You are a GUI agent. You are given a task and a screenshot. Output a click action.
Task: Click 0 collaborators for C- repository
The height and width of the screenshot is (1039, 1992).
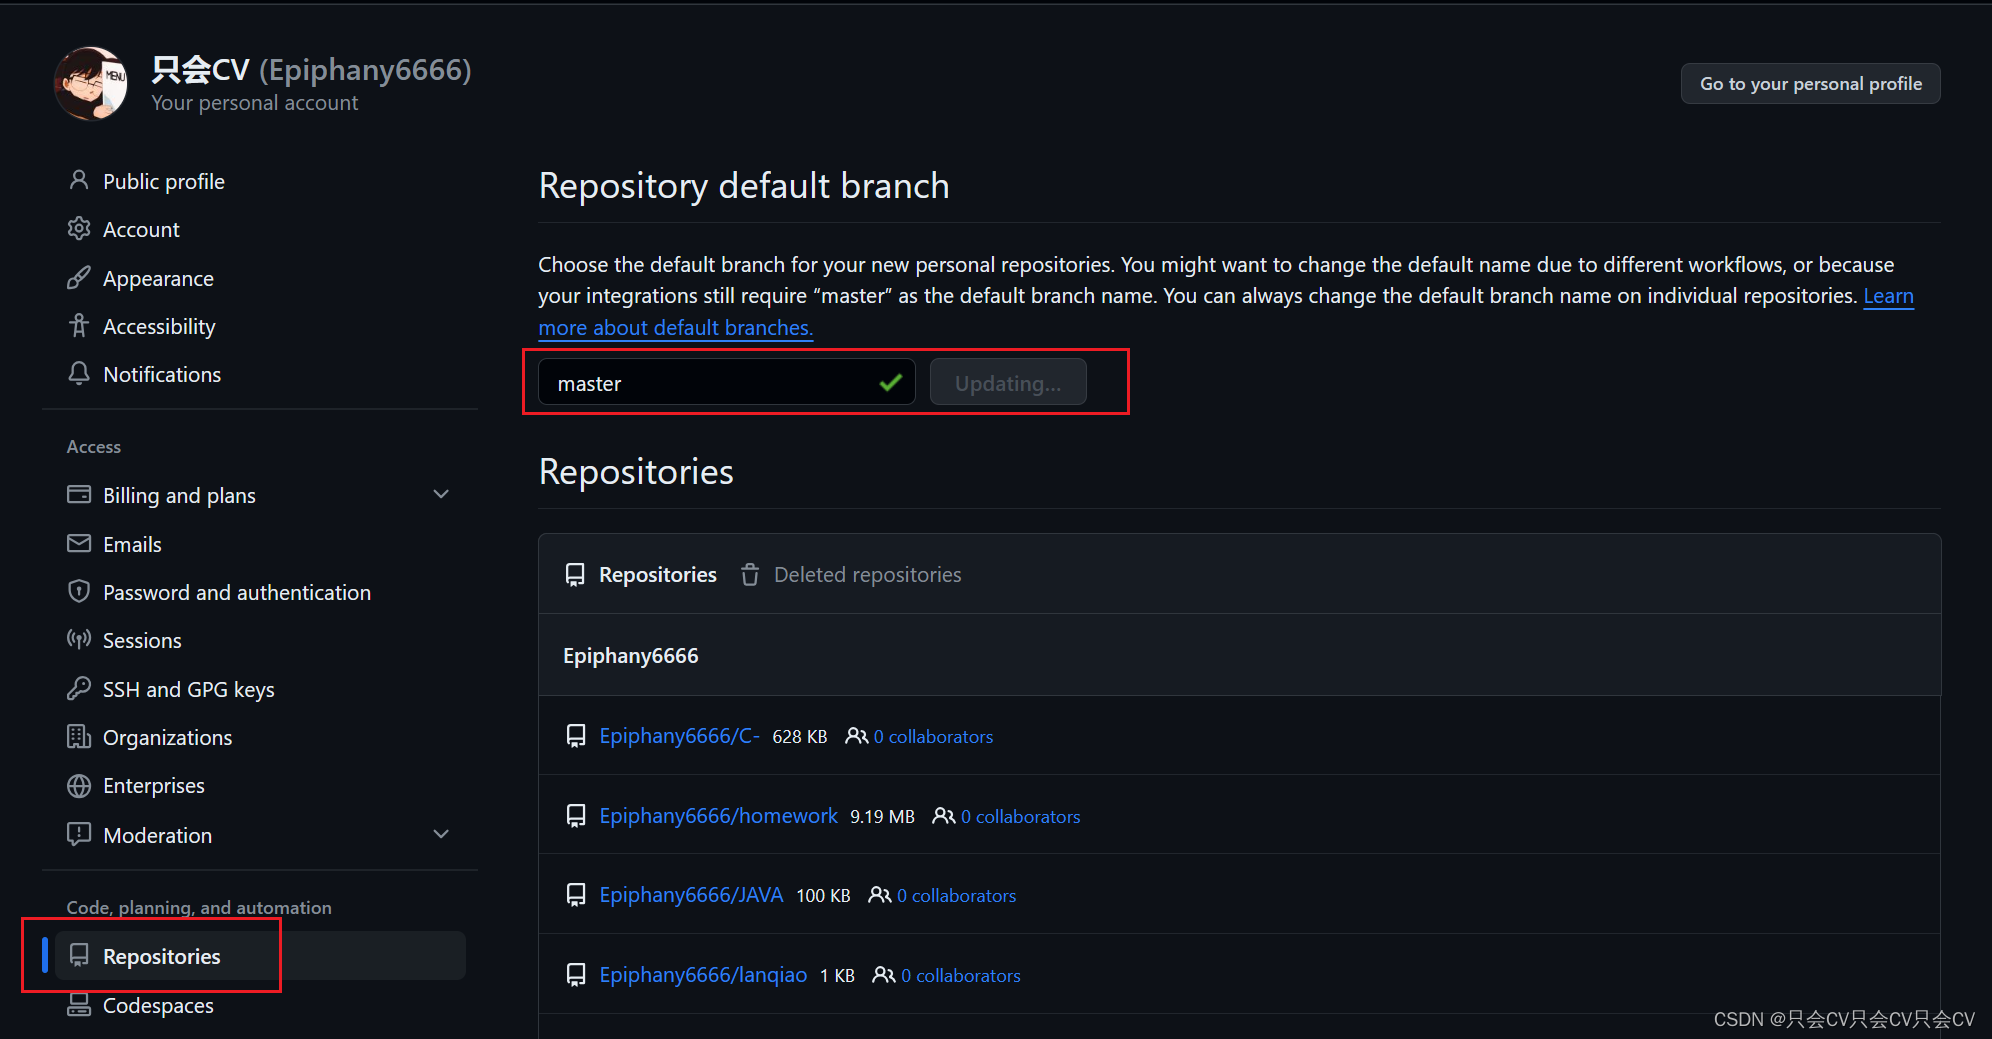click(933, 737)
